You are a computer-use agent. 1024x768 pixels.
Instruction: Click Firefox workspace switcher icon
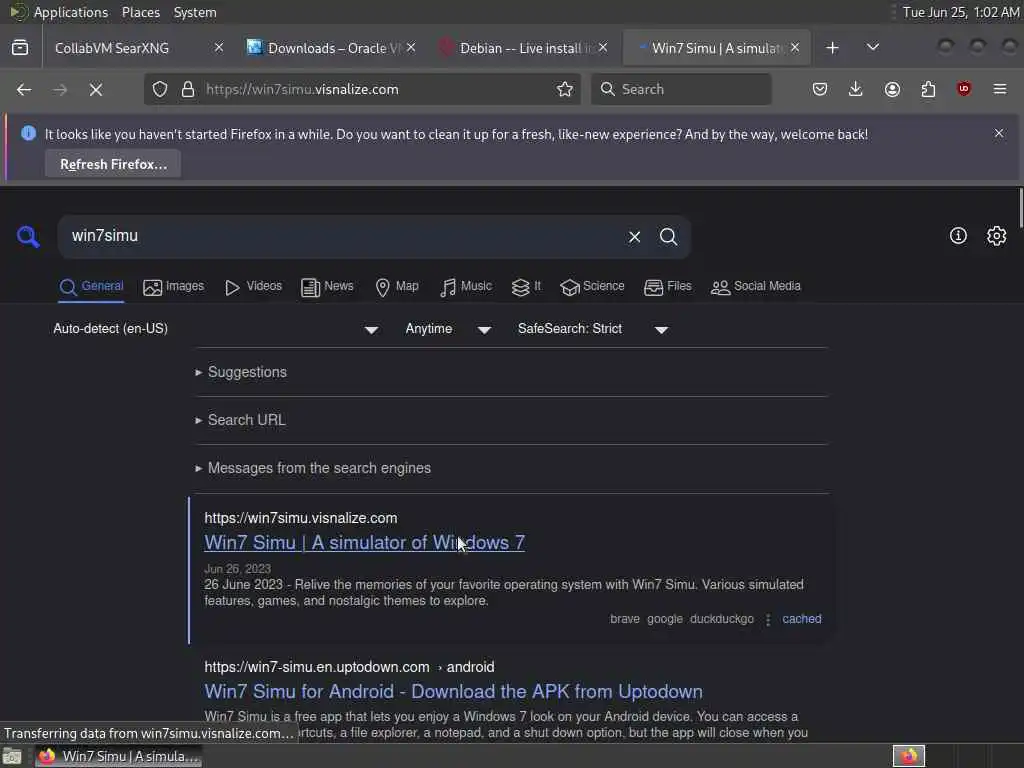tap(909, 756)
